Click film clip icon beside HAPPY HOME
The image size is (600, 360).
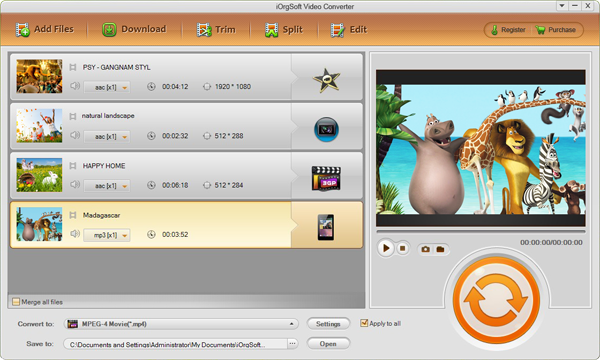[x=73, y=166]
